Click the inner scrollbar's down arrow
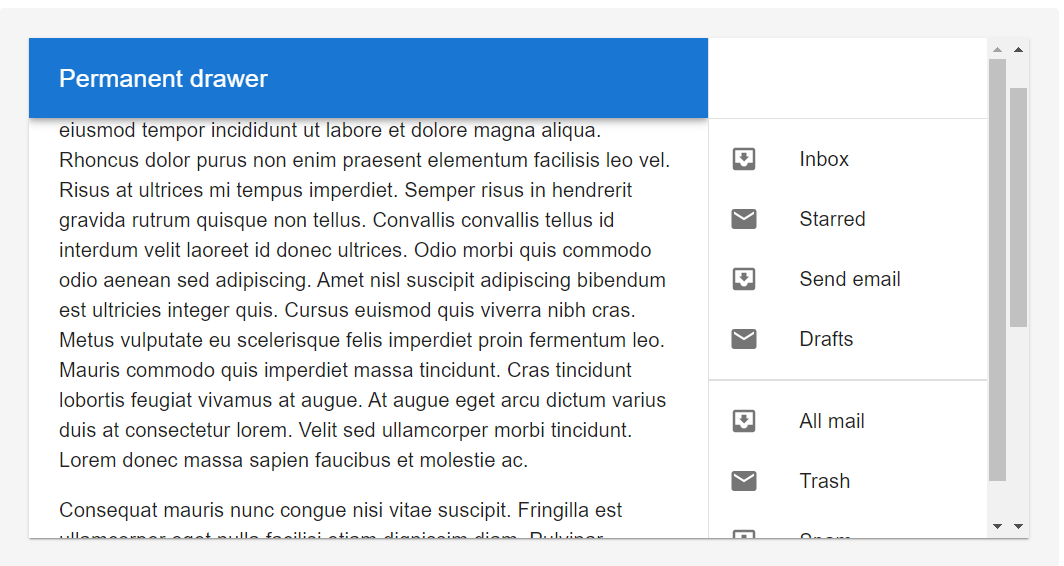The image size is (1064, 566). [997, 526]
